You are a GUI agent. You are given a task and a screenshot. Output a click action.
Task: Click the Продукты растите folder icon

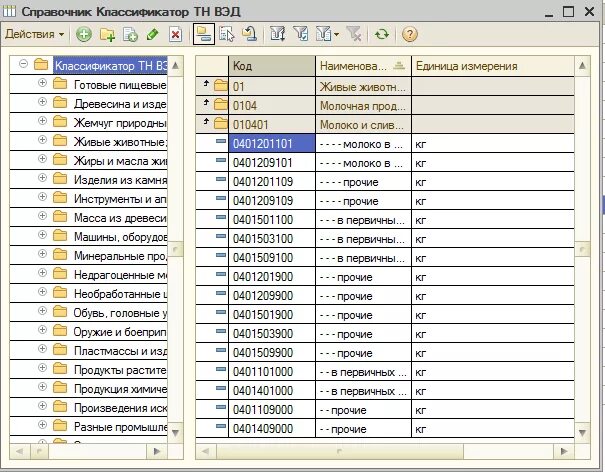coord(60,369)
